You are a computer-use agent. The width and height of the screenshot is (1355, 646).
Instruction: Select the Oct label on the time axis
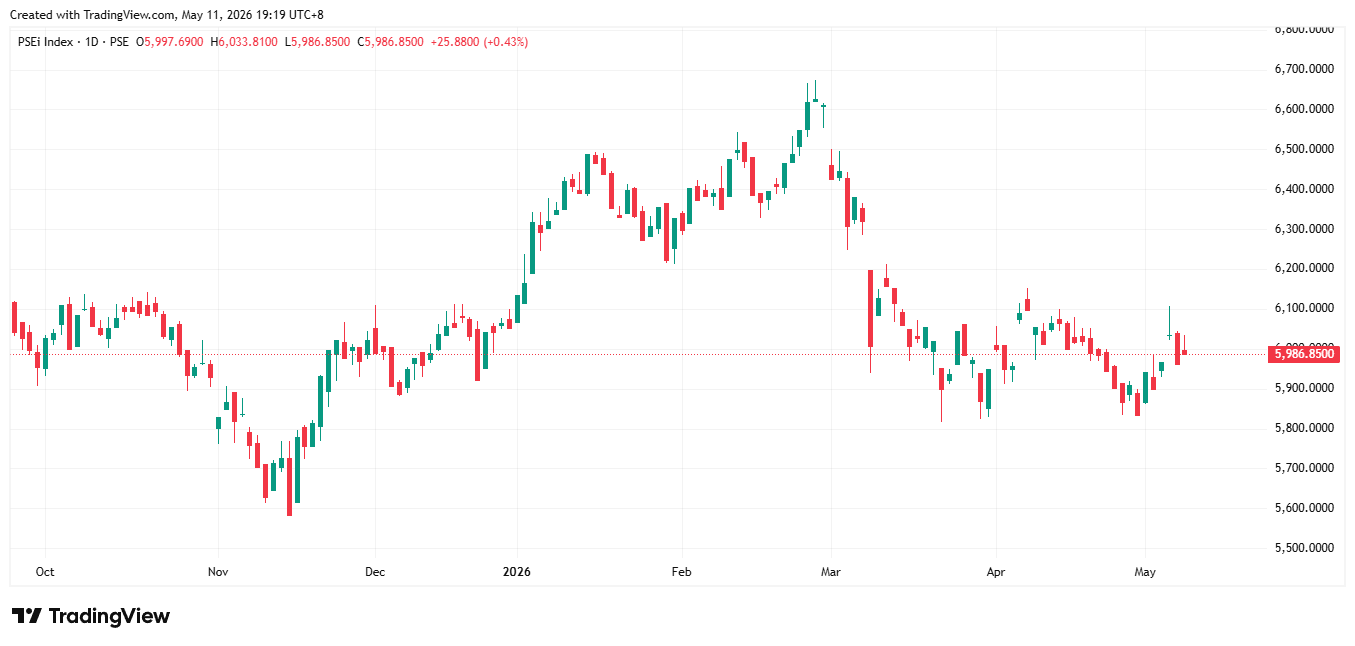pos(44,572)
